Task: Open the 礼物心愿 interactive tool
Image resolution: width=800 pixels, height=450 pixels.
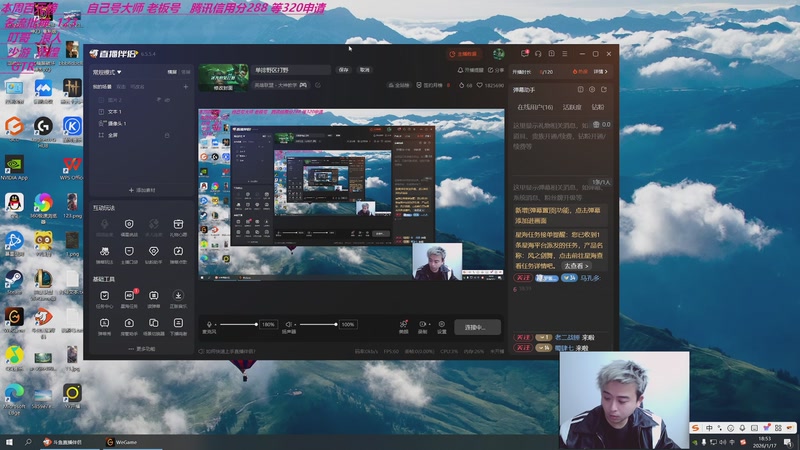Action: (178, 228)
